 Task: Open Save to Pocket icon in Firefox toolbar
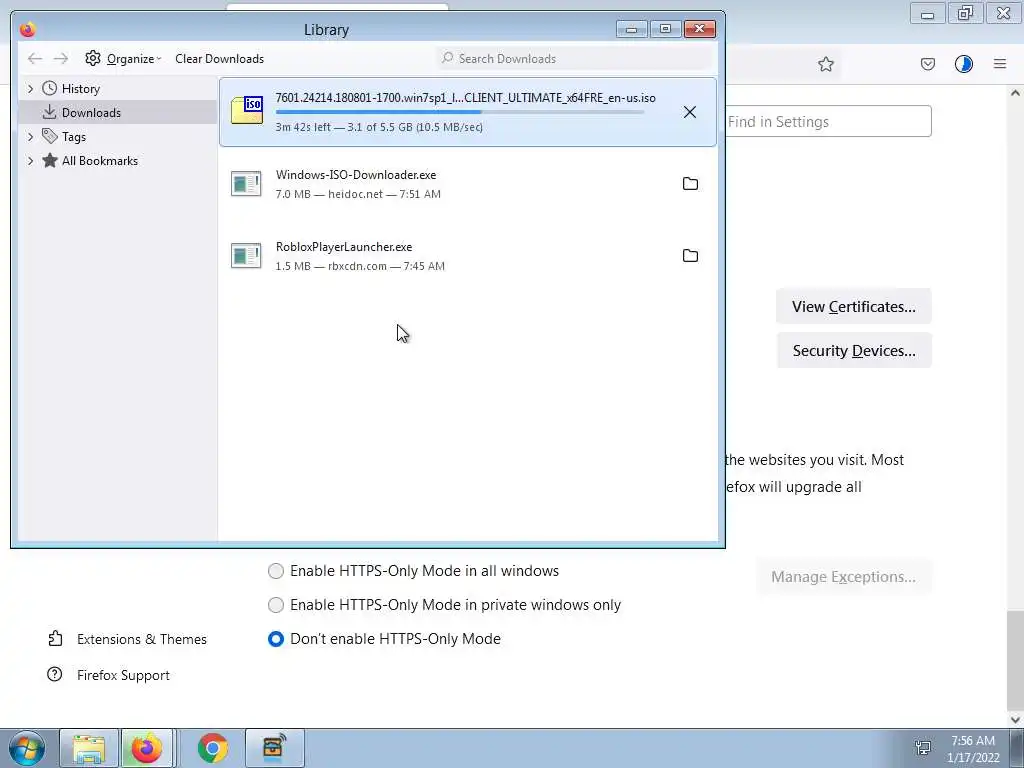point(927,64)
